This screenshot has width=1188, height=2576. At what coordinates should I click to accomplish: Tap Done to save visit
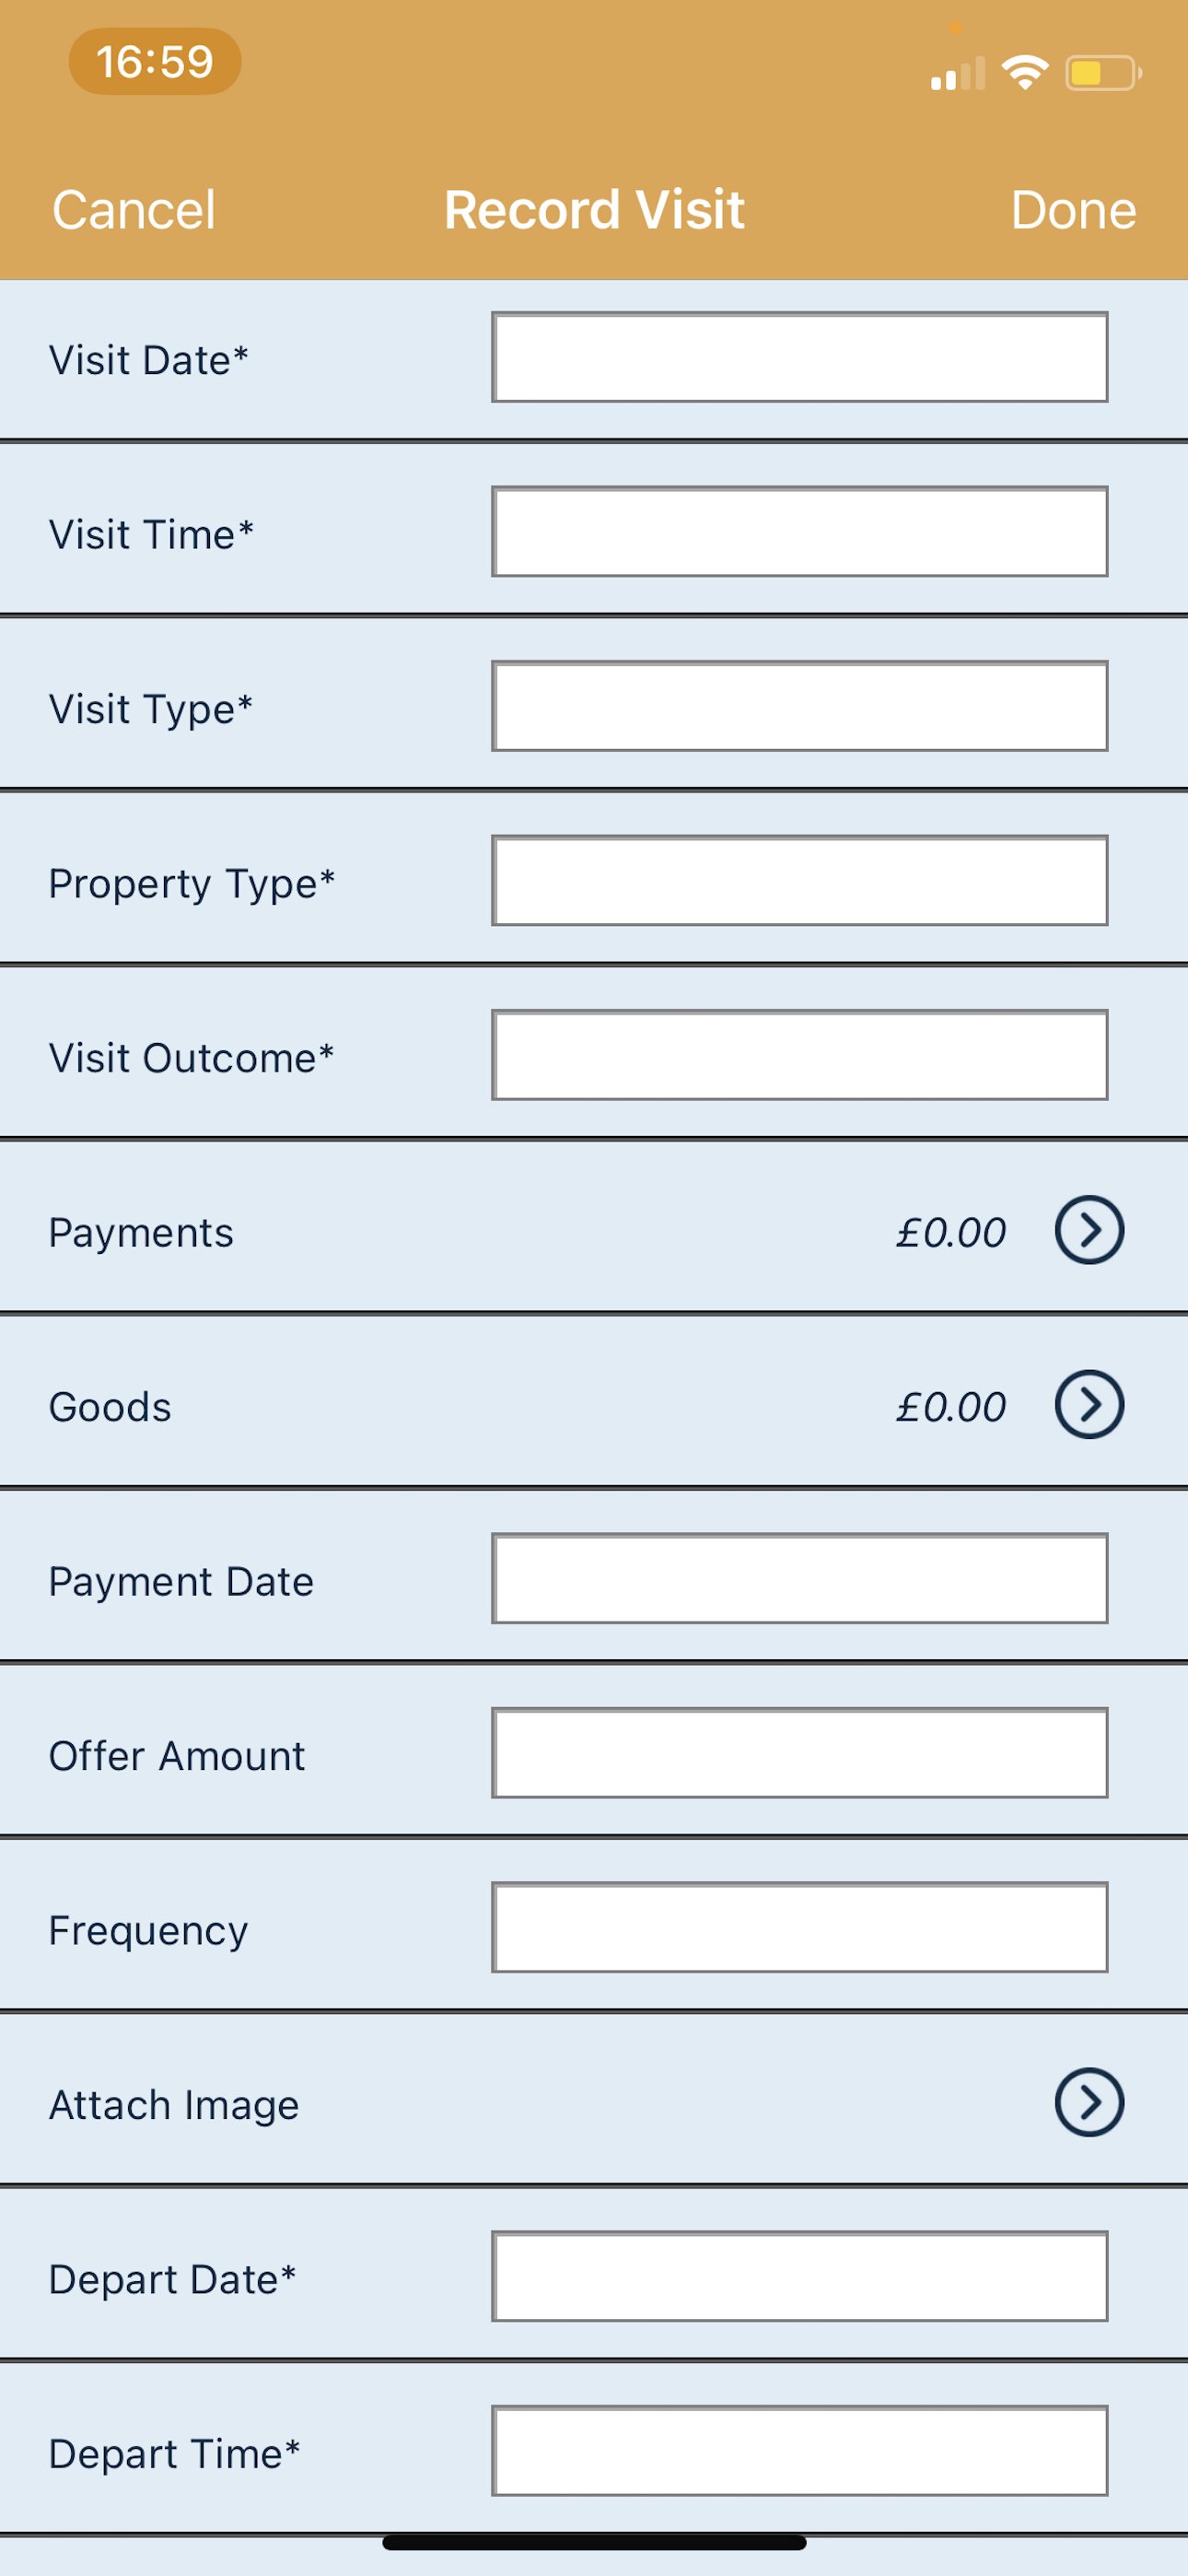(x=1073, y=210)
